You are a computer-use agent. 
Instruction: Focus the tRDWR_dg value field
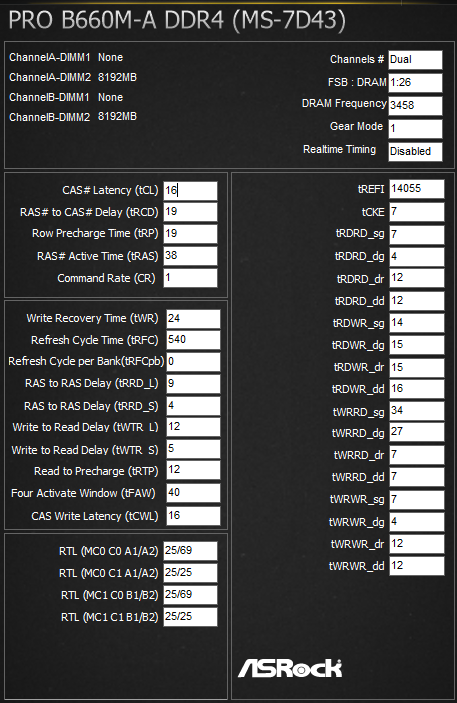pyautogui.click(x=417, y=345)
